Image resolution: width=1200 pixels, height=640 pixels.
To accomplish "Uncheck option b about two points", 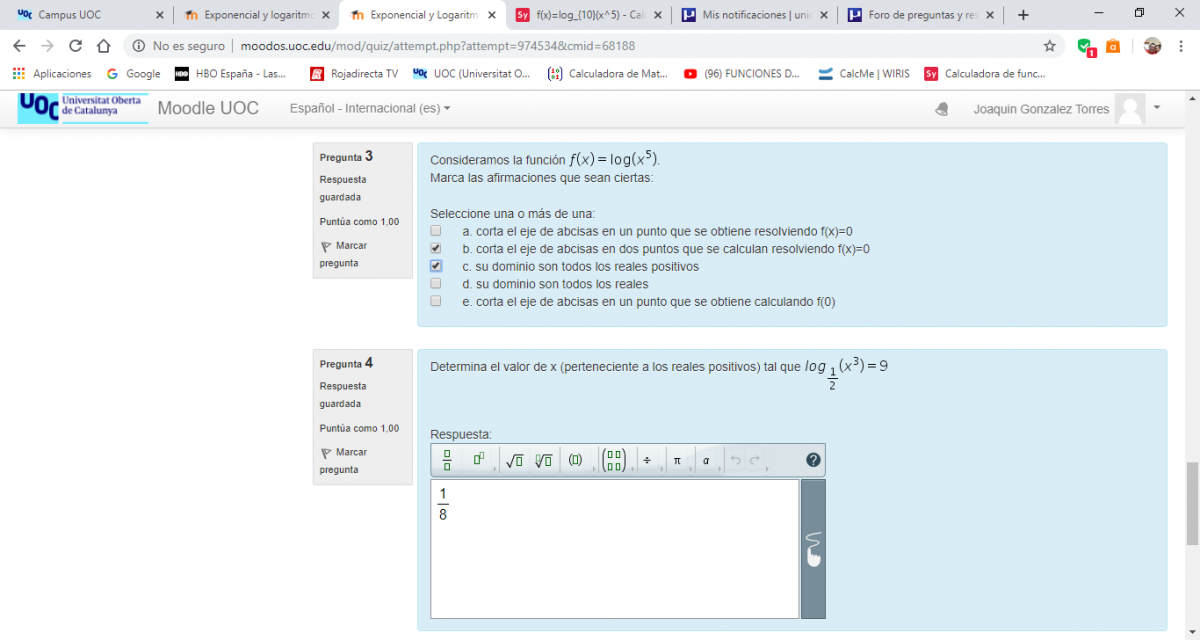I will coord(436,249).
